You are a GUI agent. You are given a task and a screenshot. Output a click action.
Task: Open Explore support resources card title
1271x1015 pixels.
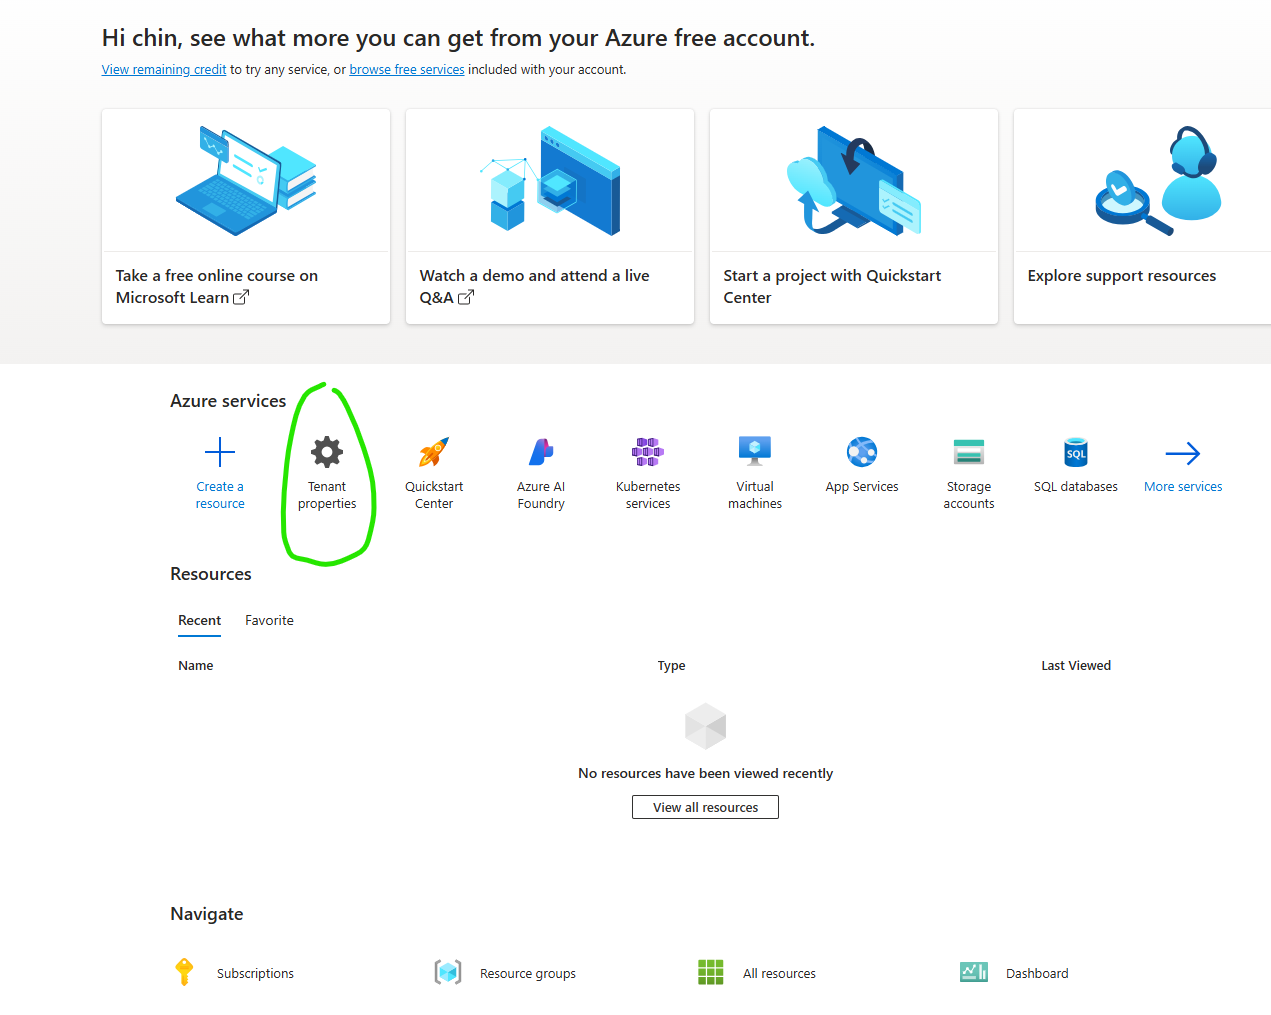pyautogui.click(x=1122, y=276)
